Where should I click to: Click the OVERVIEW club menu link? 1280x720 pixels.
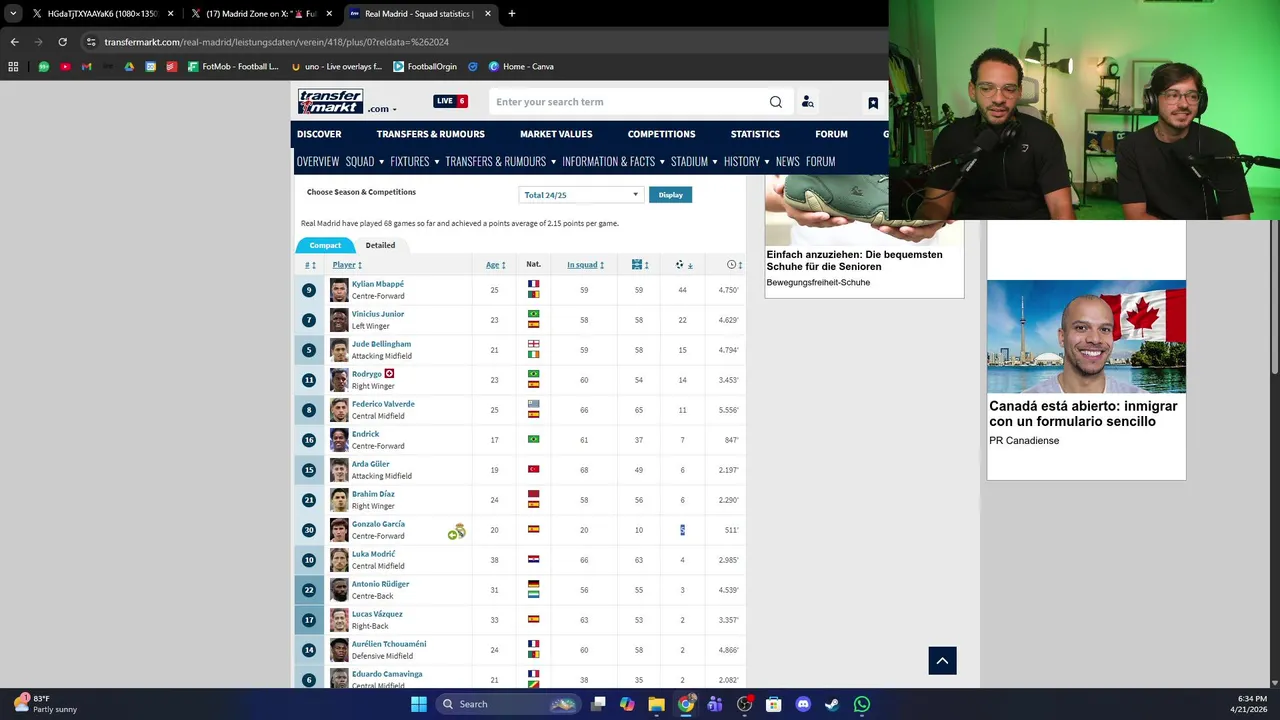pos(318,162)
